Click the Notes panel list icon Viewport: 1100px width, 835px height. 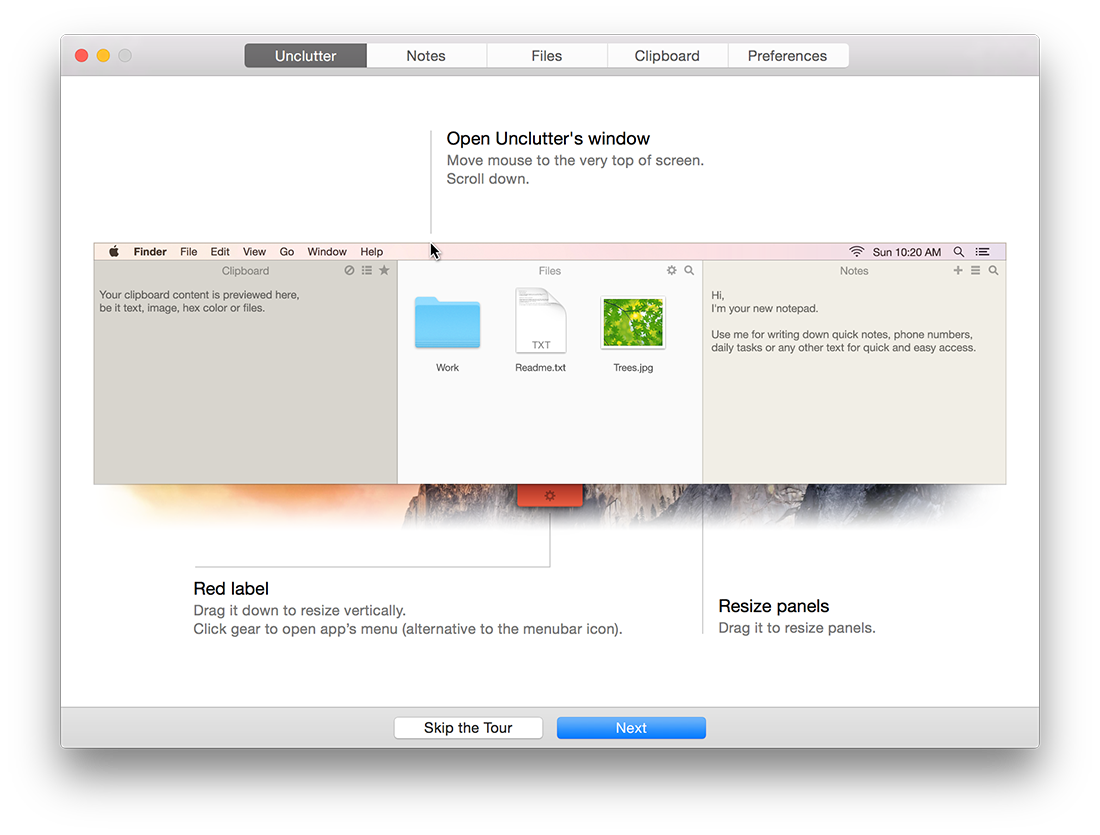click(x=975, y=270)
